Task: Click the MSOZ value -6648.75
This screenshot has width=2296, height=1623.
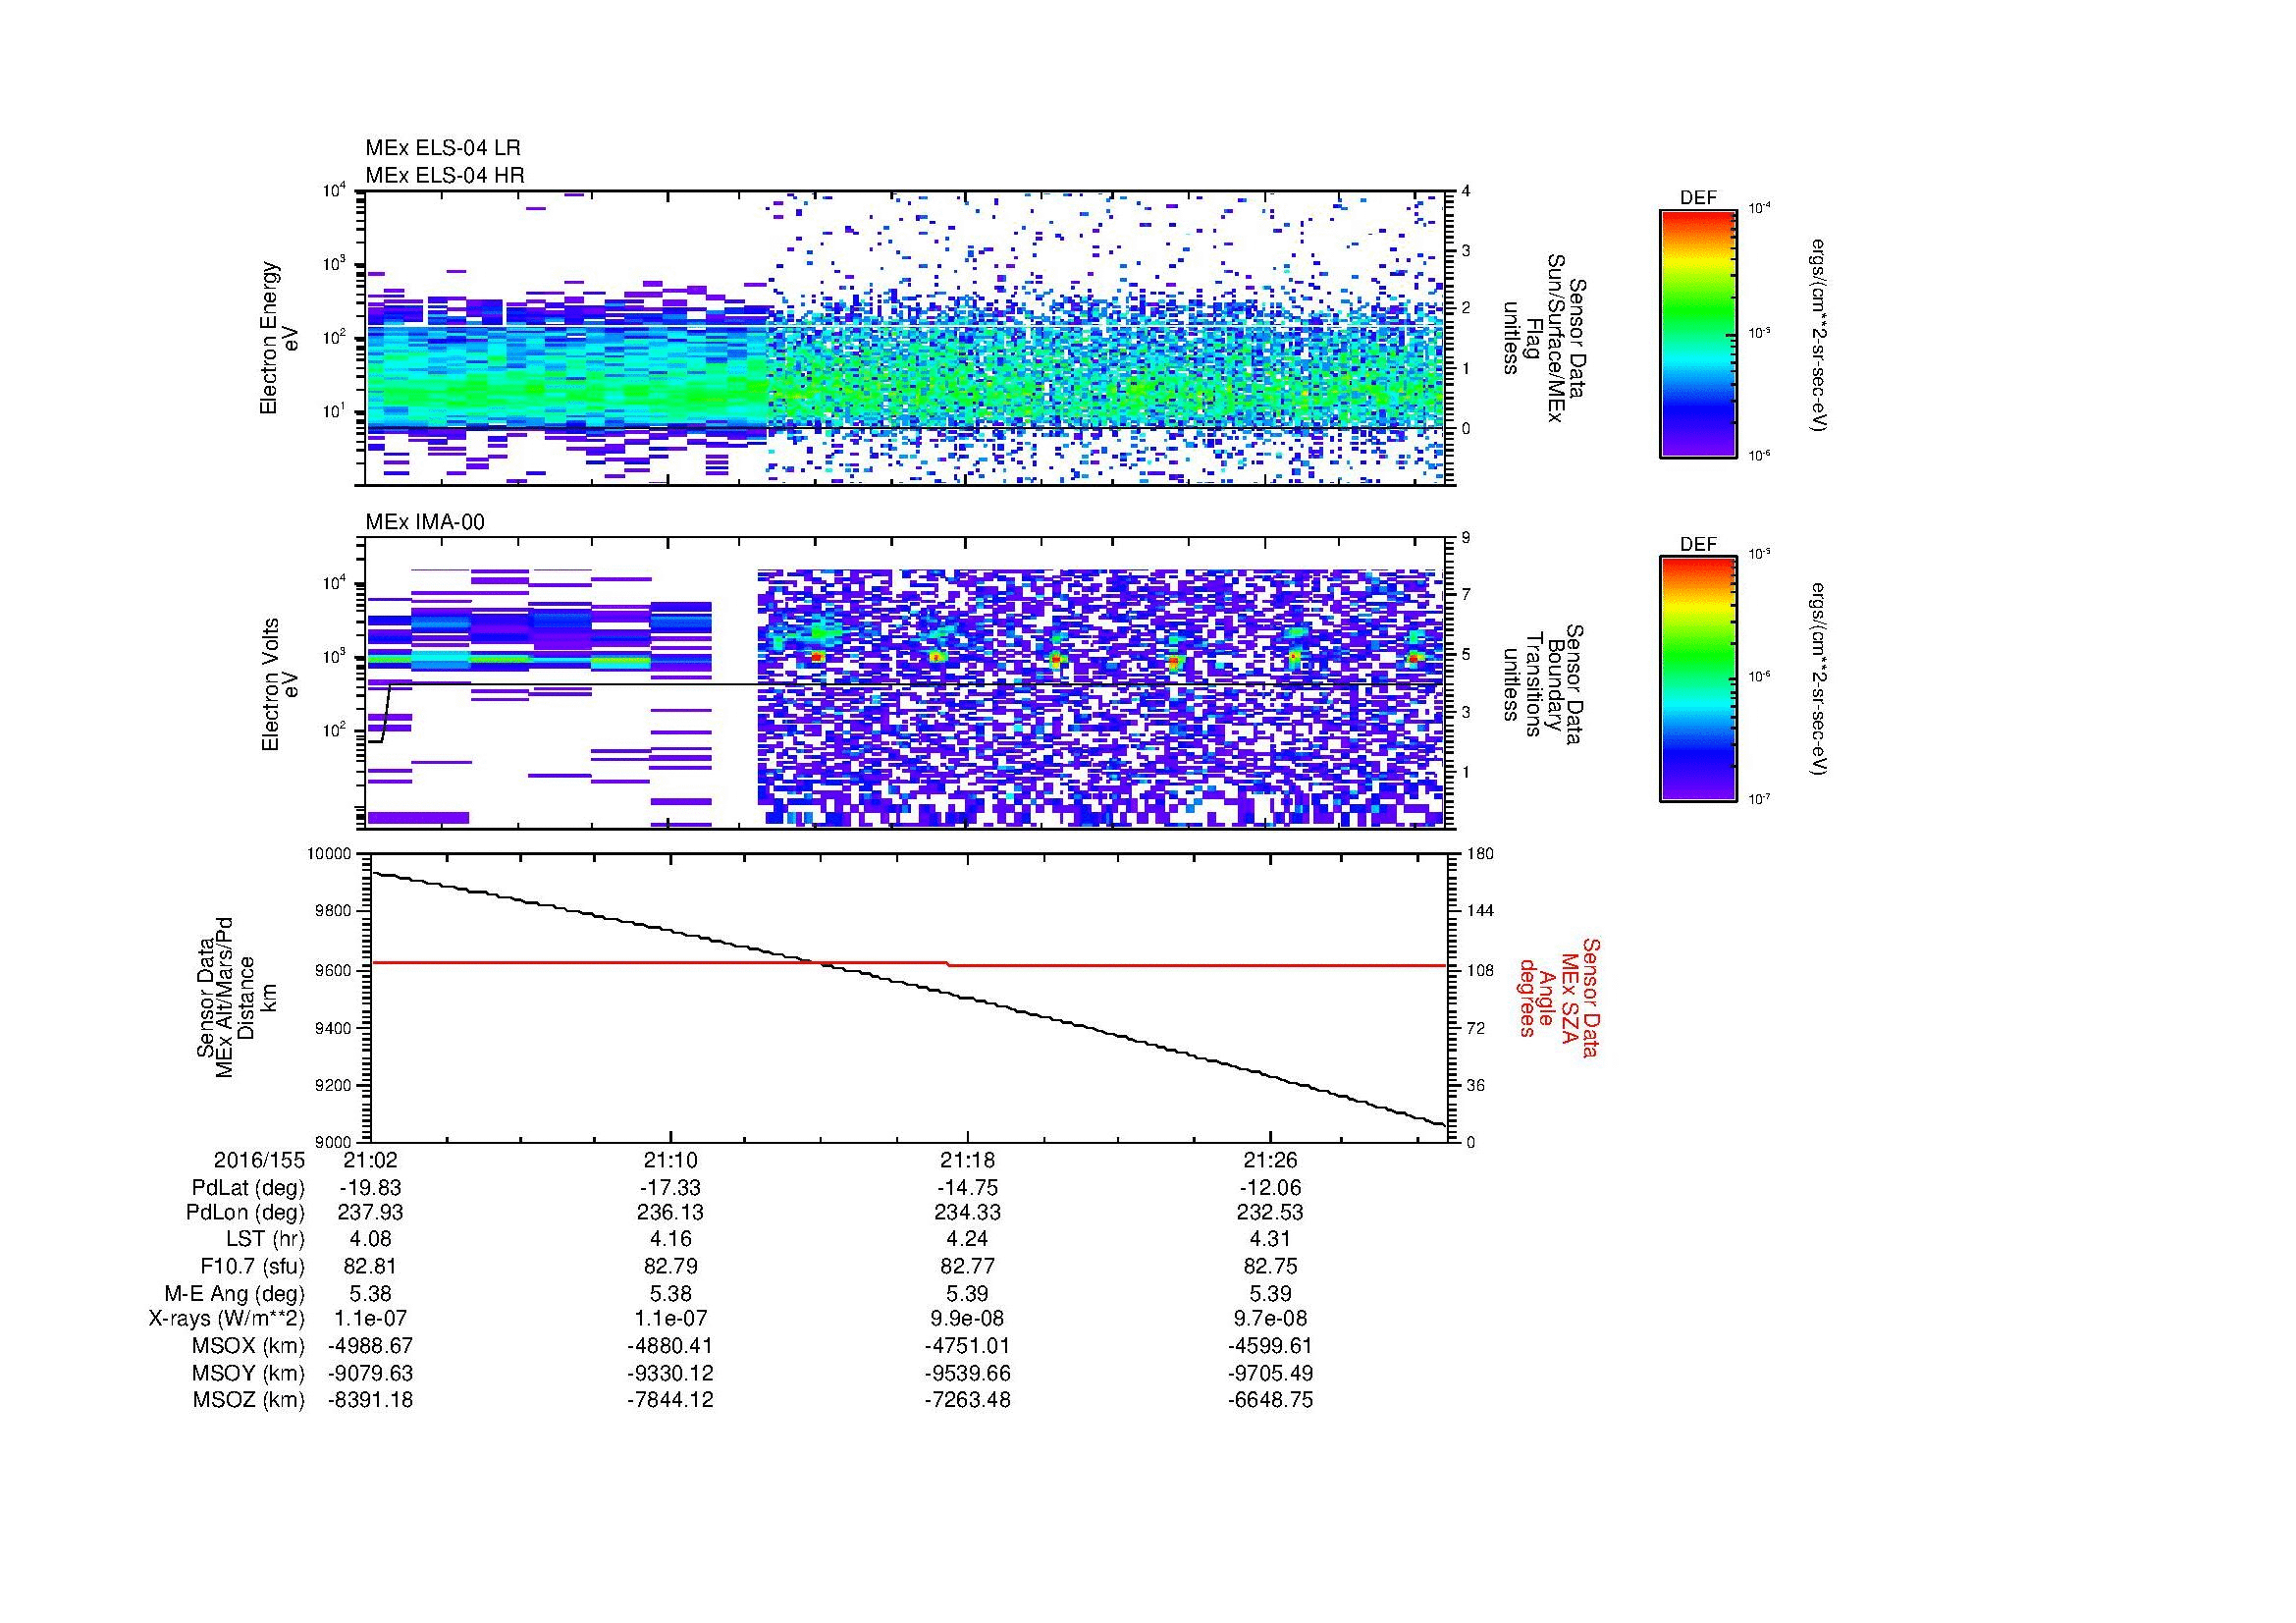Action: (x=1270, y=1400)
